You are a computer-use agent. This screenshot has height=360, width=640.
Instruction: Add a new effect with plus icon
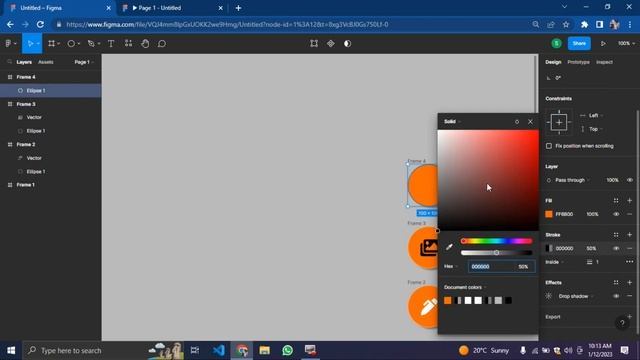[629, 282]
